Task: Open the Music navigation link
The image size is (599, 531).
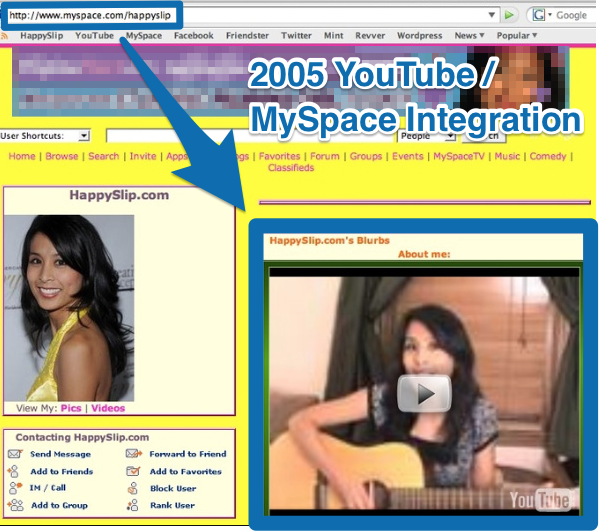Action: [507, 156]
